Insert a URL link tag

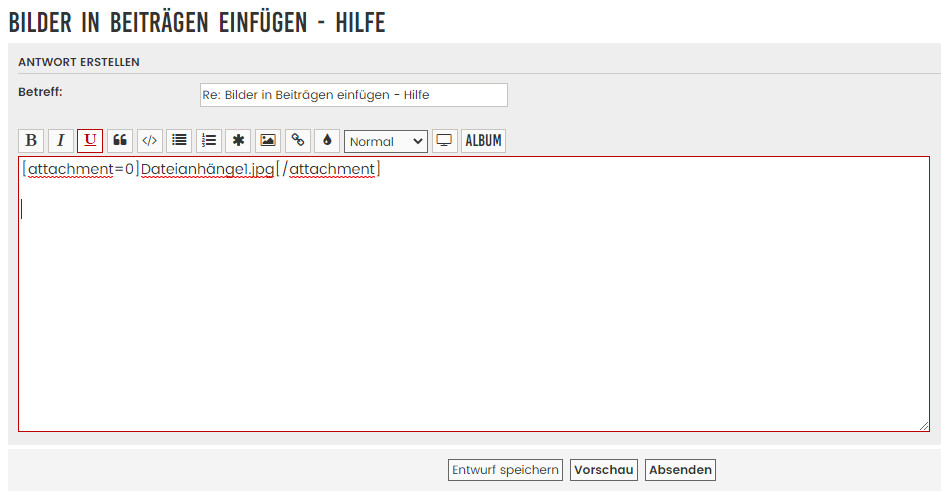pos(297,141)
